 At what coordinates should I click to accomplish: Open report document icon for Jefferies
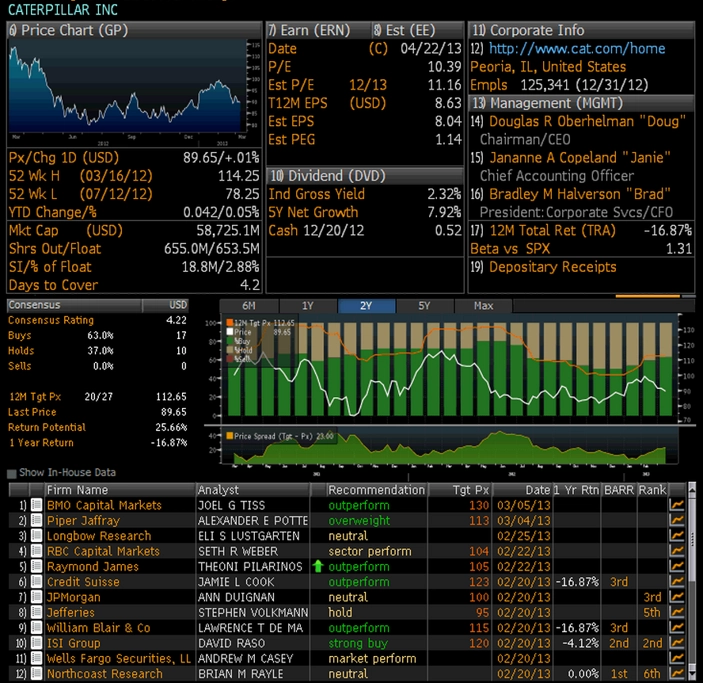tap(36, 612)
